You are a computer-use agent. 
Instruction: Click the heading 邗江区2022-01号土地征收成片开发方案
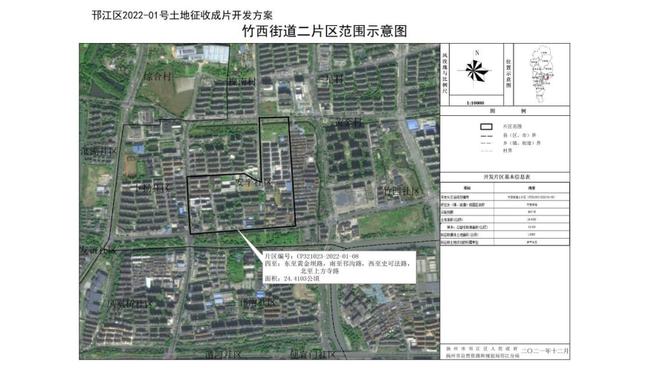click(182, 15)
